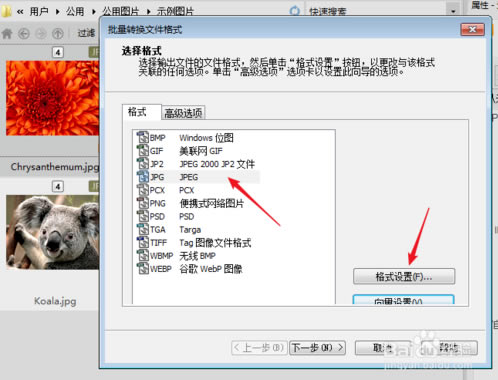
Task: Click the home icon in browser toolbar
Action: click(7, 33)
